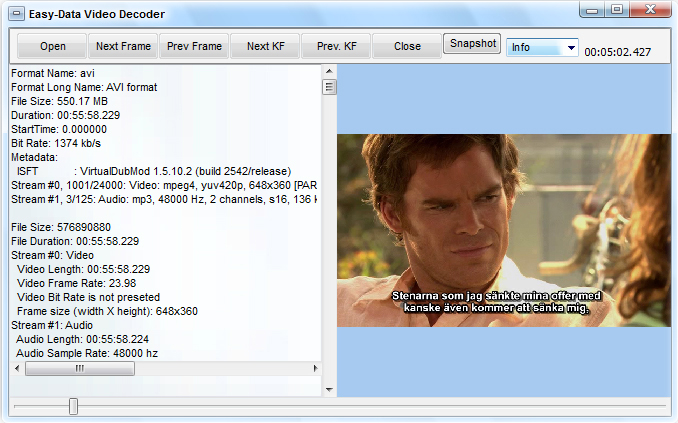The image size is (678, 423).
Task: Jump to previous keyframe with Prev. KF
Action: pos(336,46)
